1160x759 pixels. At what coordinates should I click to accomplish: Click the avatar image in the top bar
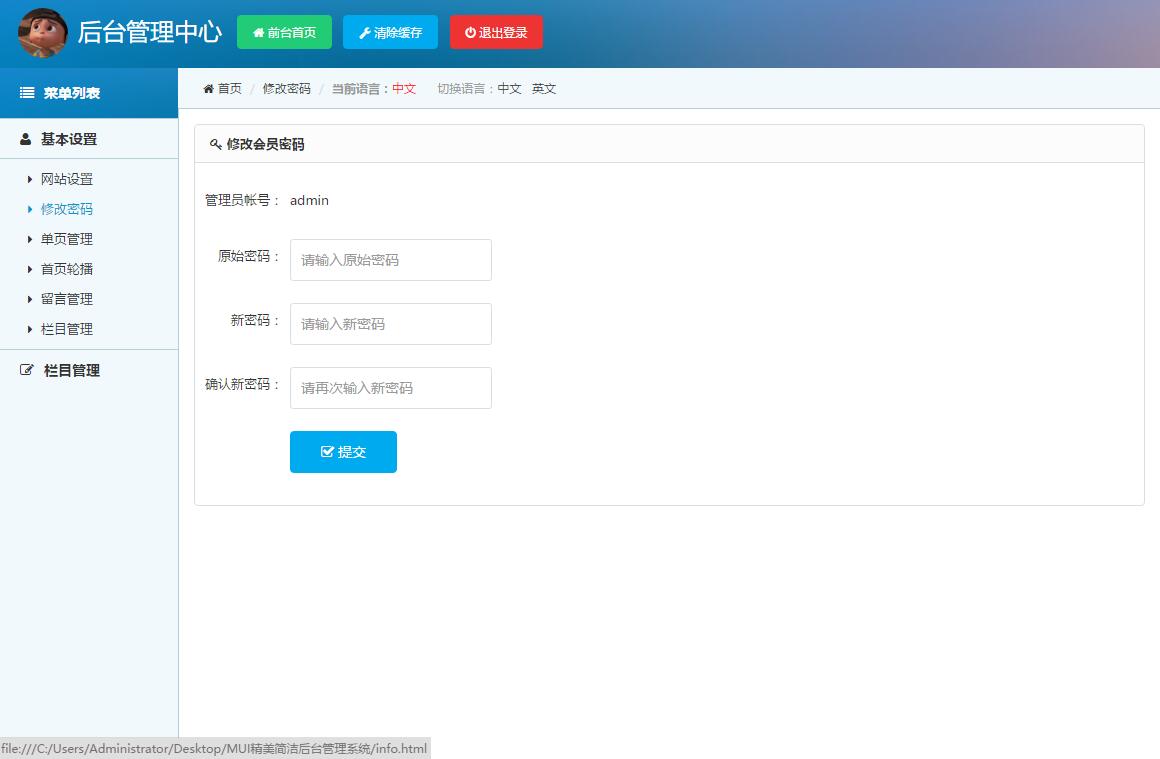42,32
